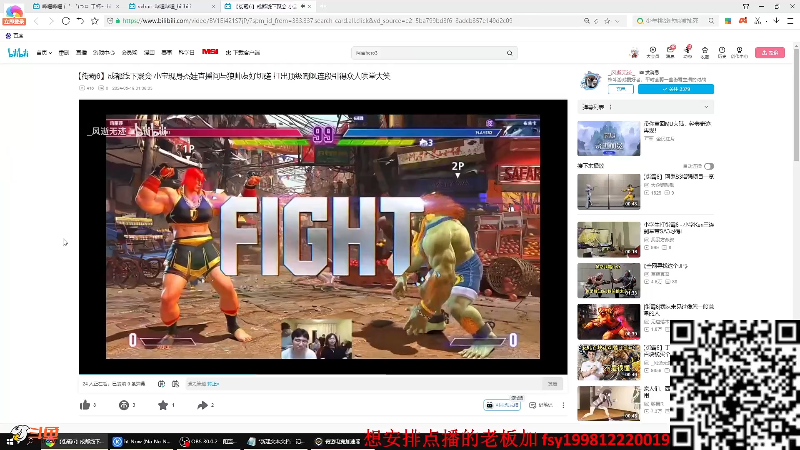Open the browser hamburger menu

pyautogui.click(x=790, y=21)
